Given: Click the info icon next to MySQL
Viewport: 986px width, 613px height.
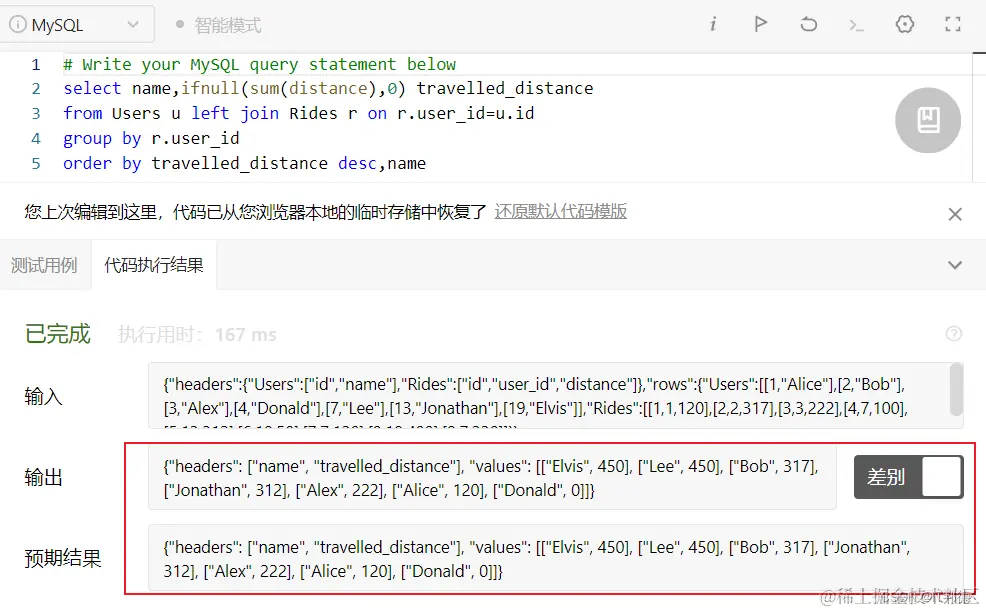Looking at the screenshot, I should 18,25.
